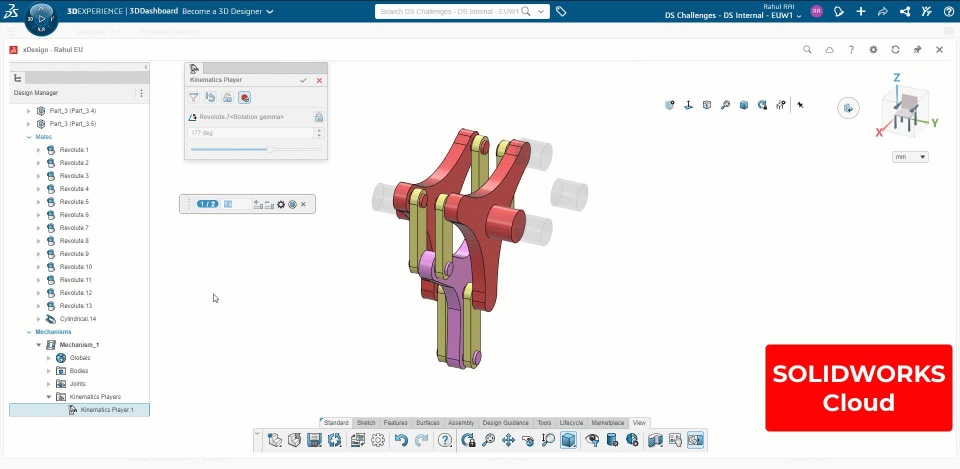Click the plus Add icon in top bar
Screen dimensions: 960x469
click(861, 11)
